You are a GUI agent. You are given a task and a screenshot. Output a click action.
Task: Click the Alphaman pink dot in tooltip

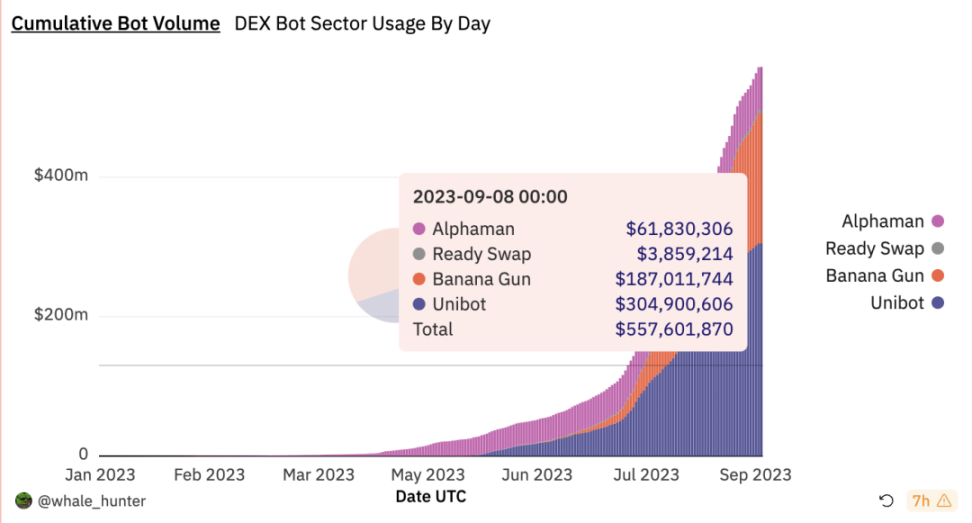click(x=419, y=229)
